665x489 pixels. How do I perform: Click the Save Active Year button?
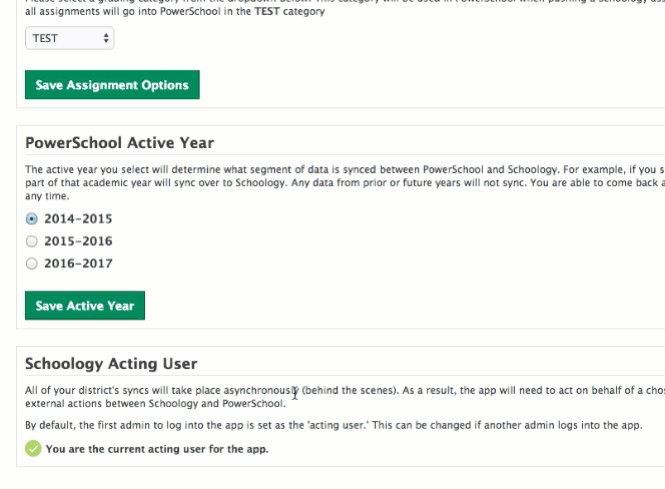(85, 305)
